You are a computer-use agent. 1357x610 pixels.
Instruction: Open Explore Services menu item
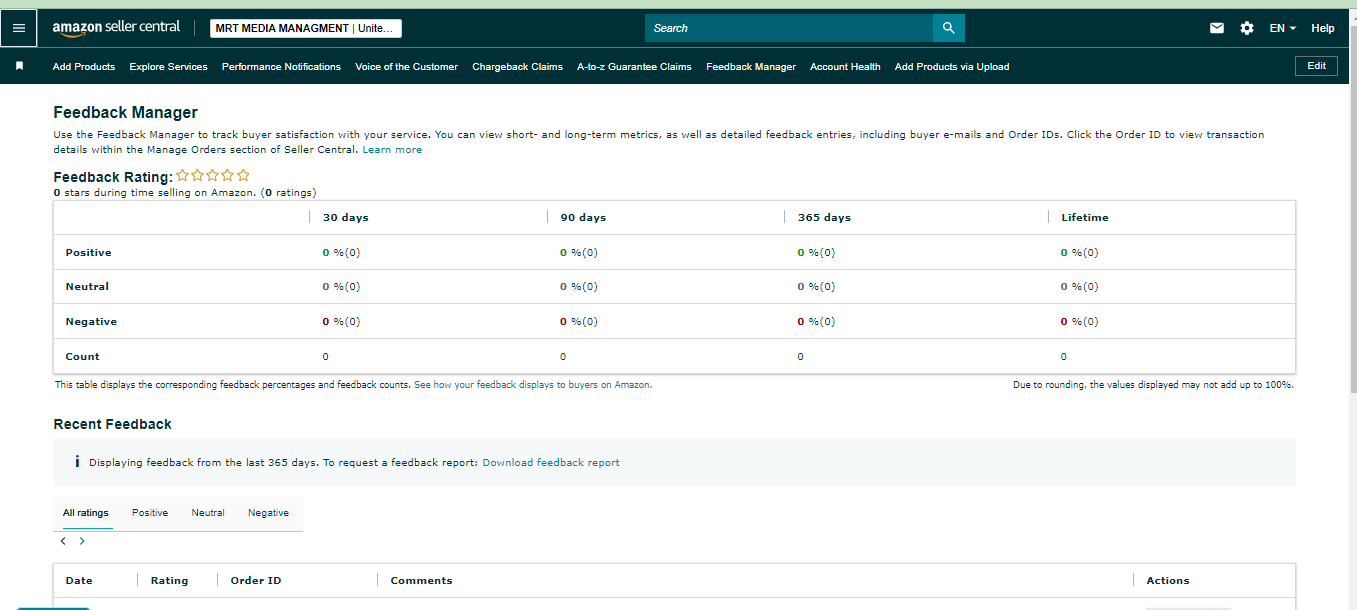[x=168, y=67]
